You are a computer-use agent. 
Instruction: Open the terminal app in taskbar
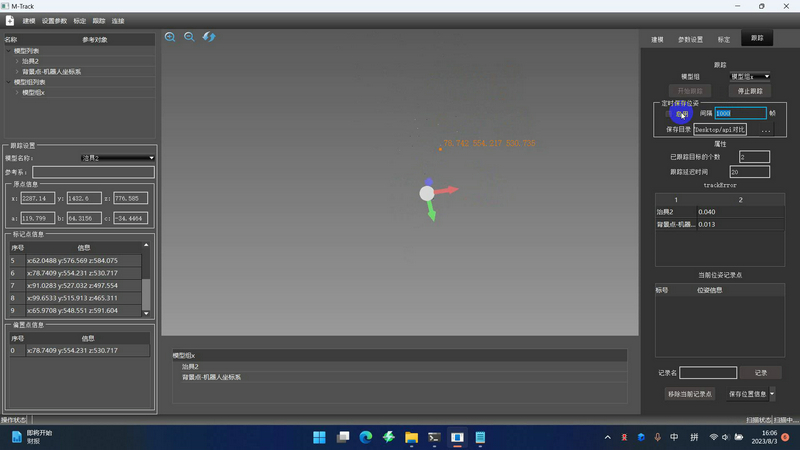coord(434,437)
